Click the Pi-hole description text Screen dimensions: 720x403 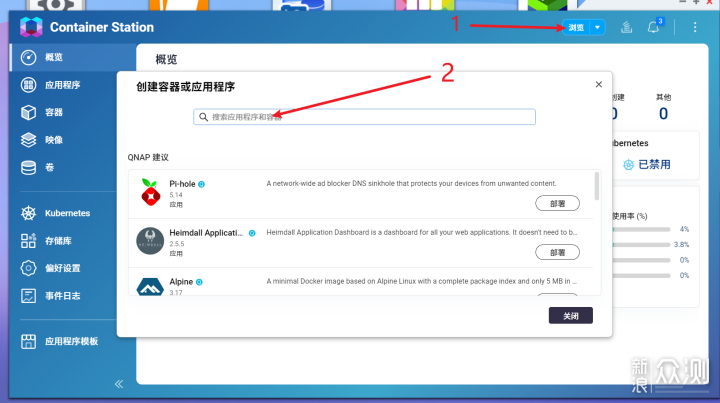[411, 184]
